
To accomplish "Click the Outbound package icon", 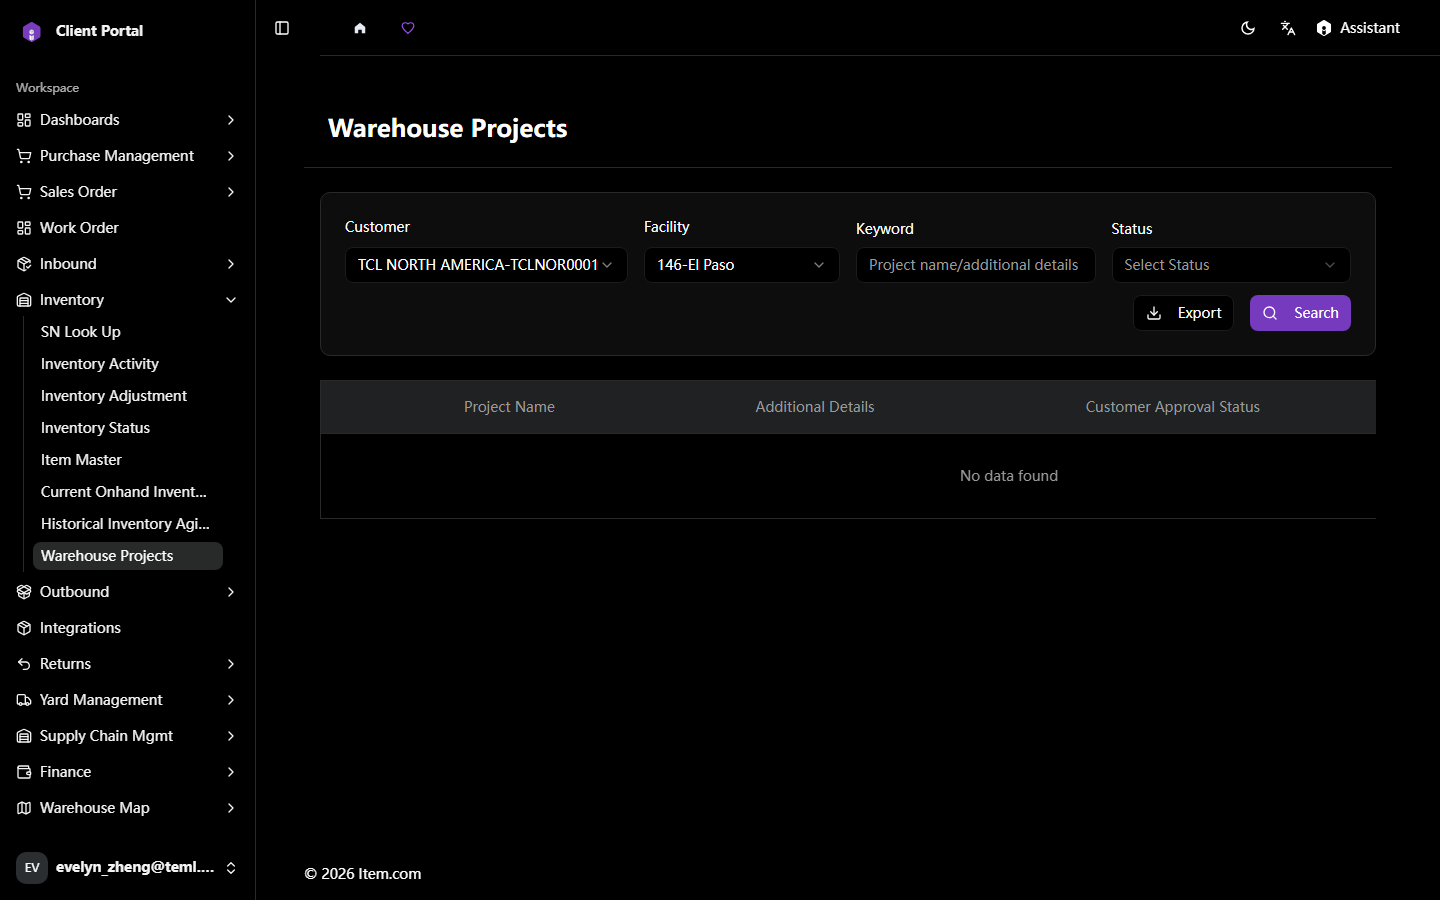I will [x=24, y=592].
